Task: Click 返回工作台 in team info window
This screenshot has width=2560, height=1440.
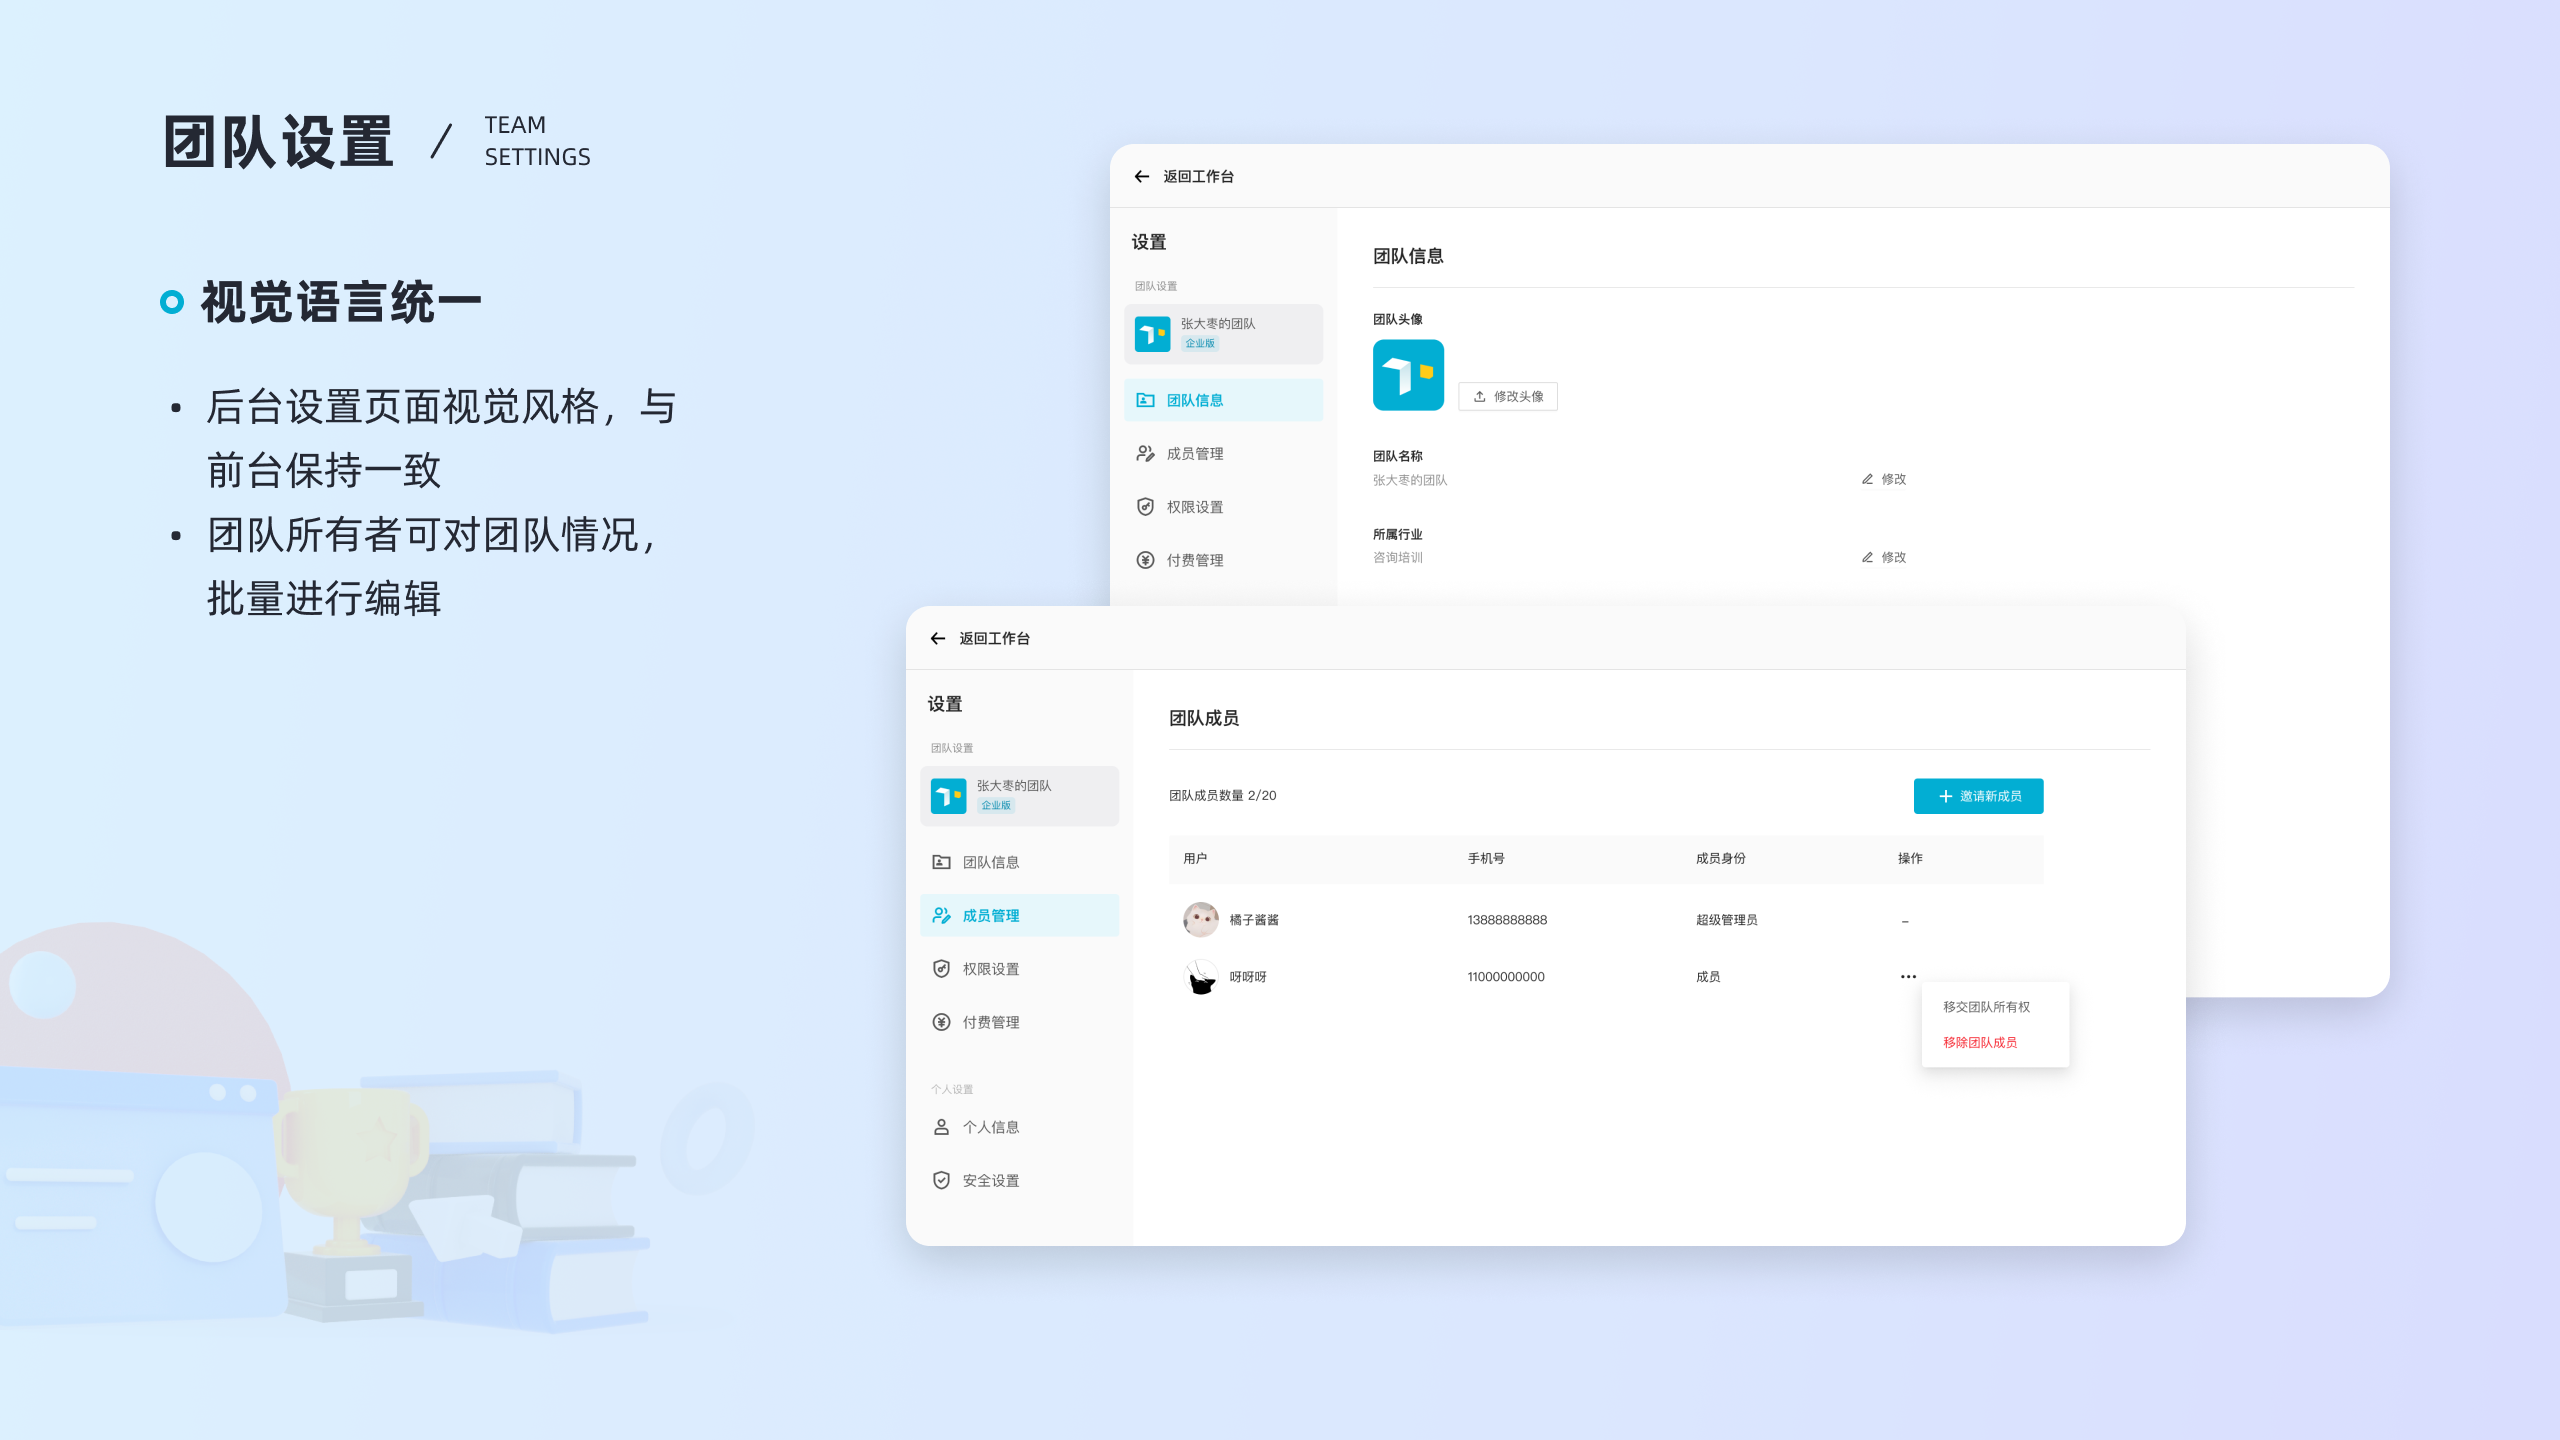Action: click(x=1198, y=177)
